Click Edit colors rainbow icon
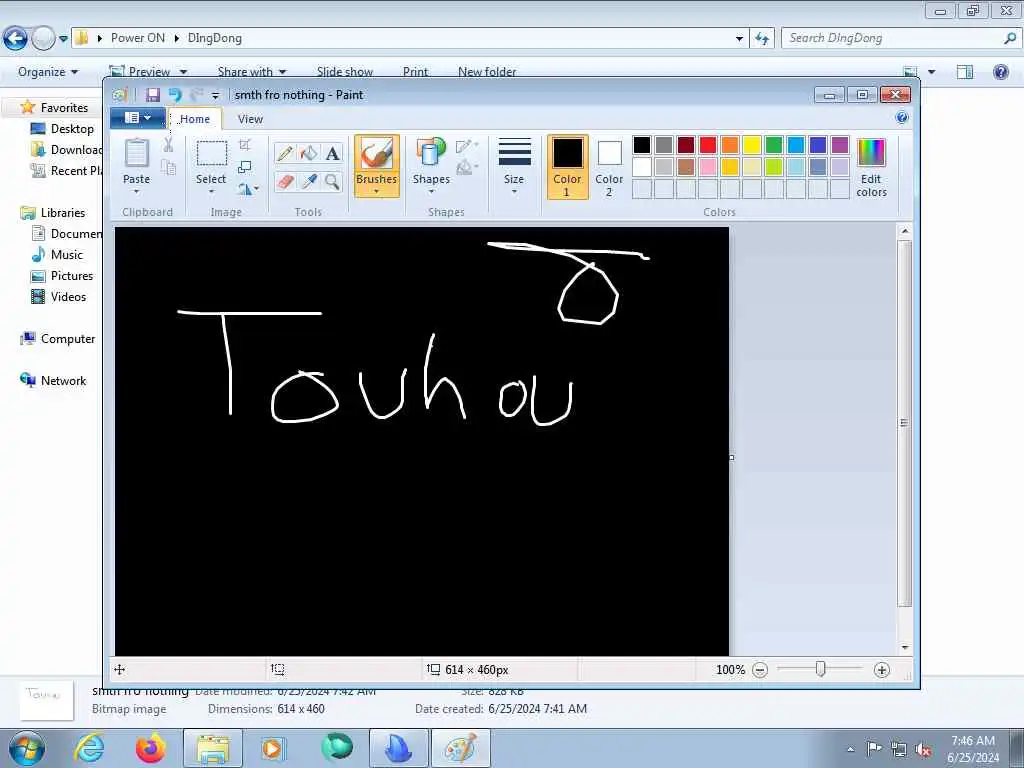The image size is (1024, 768). [871, 153]
